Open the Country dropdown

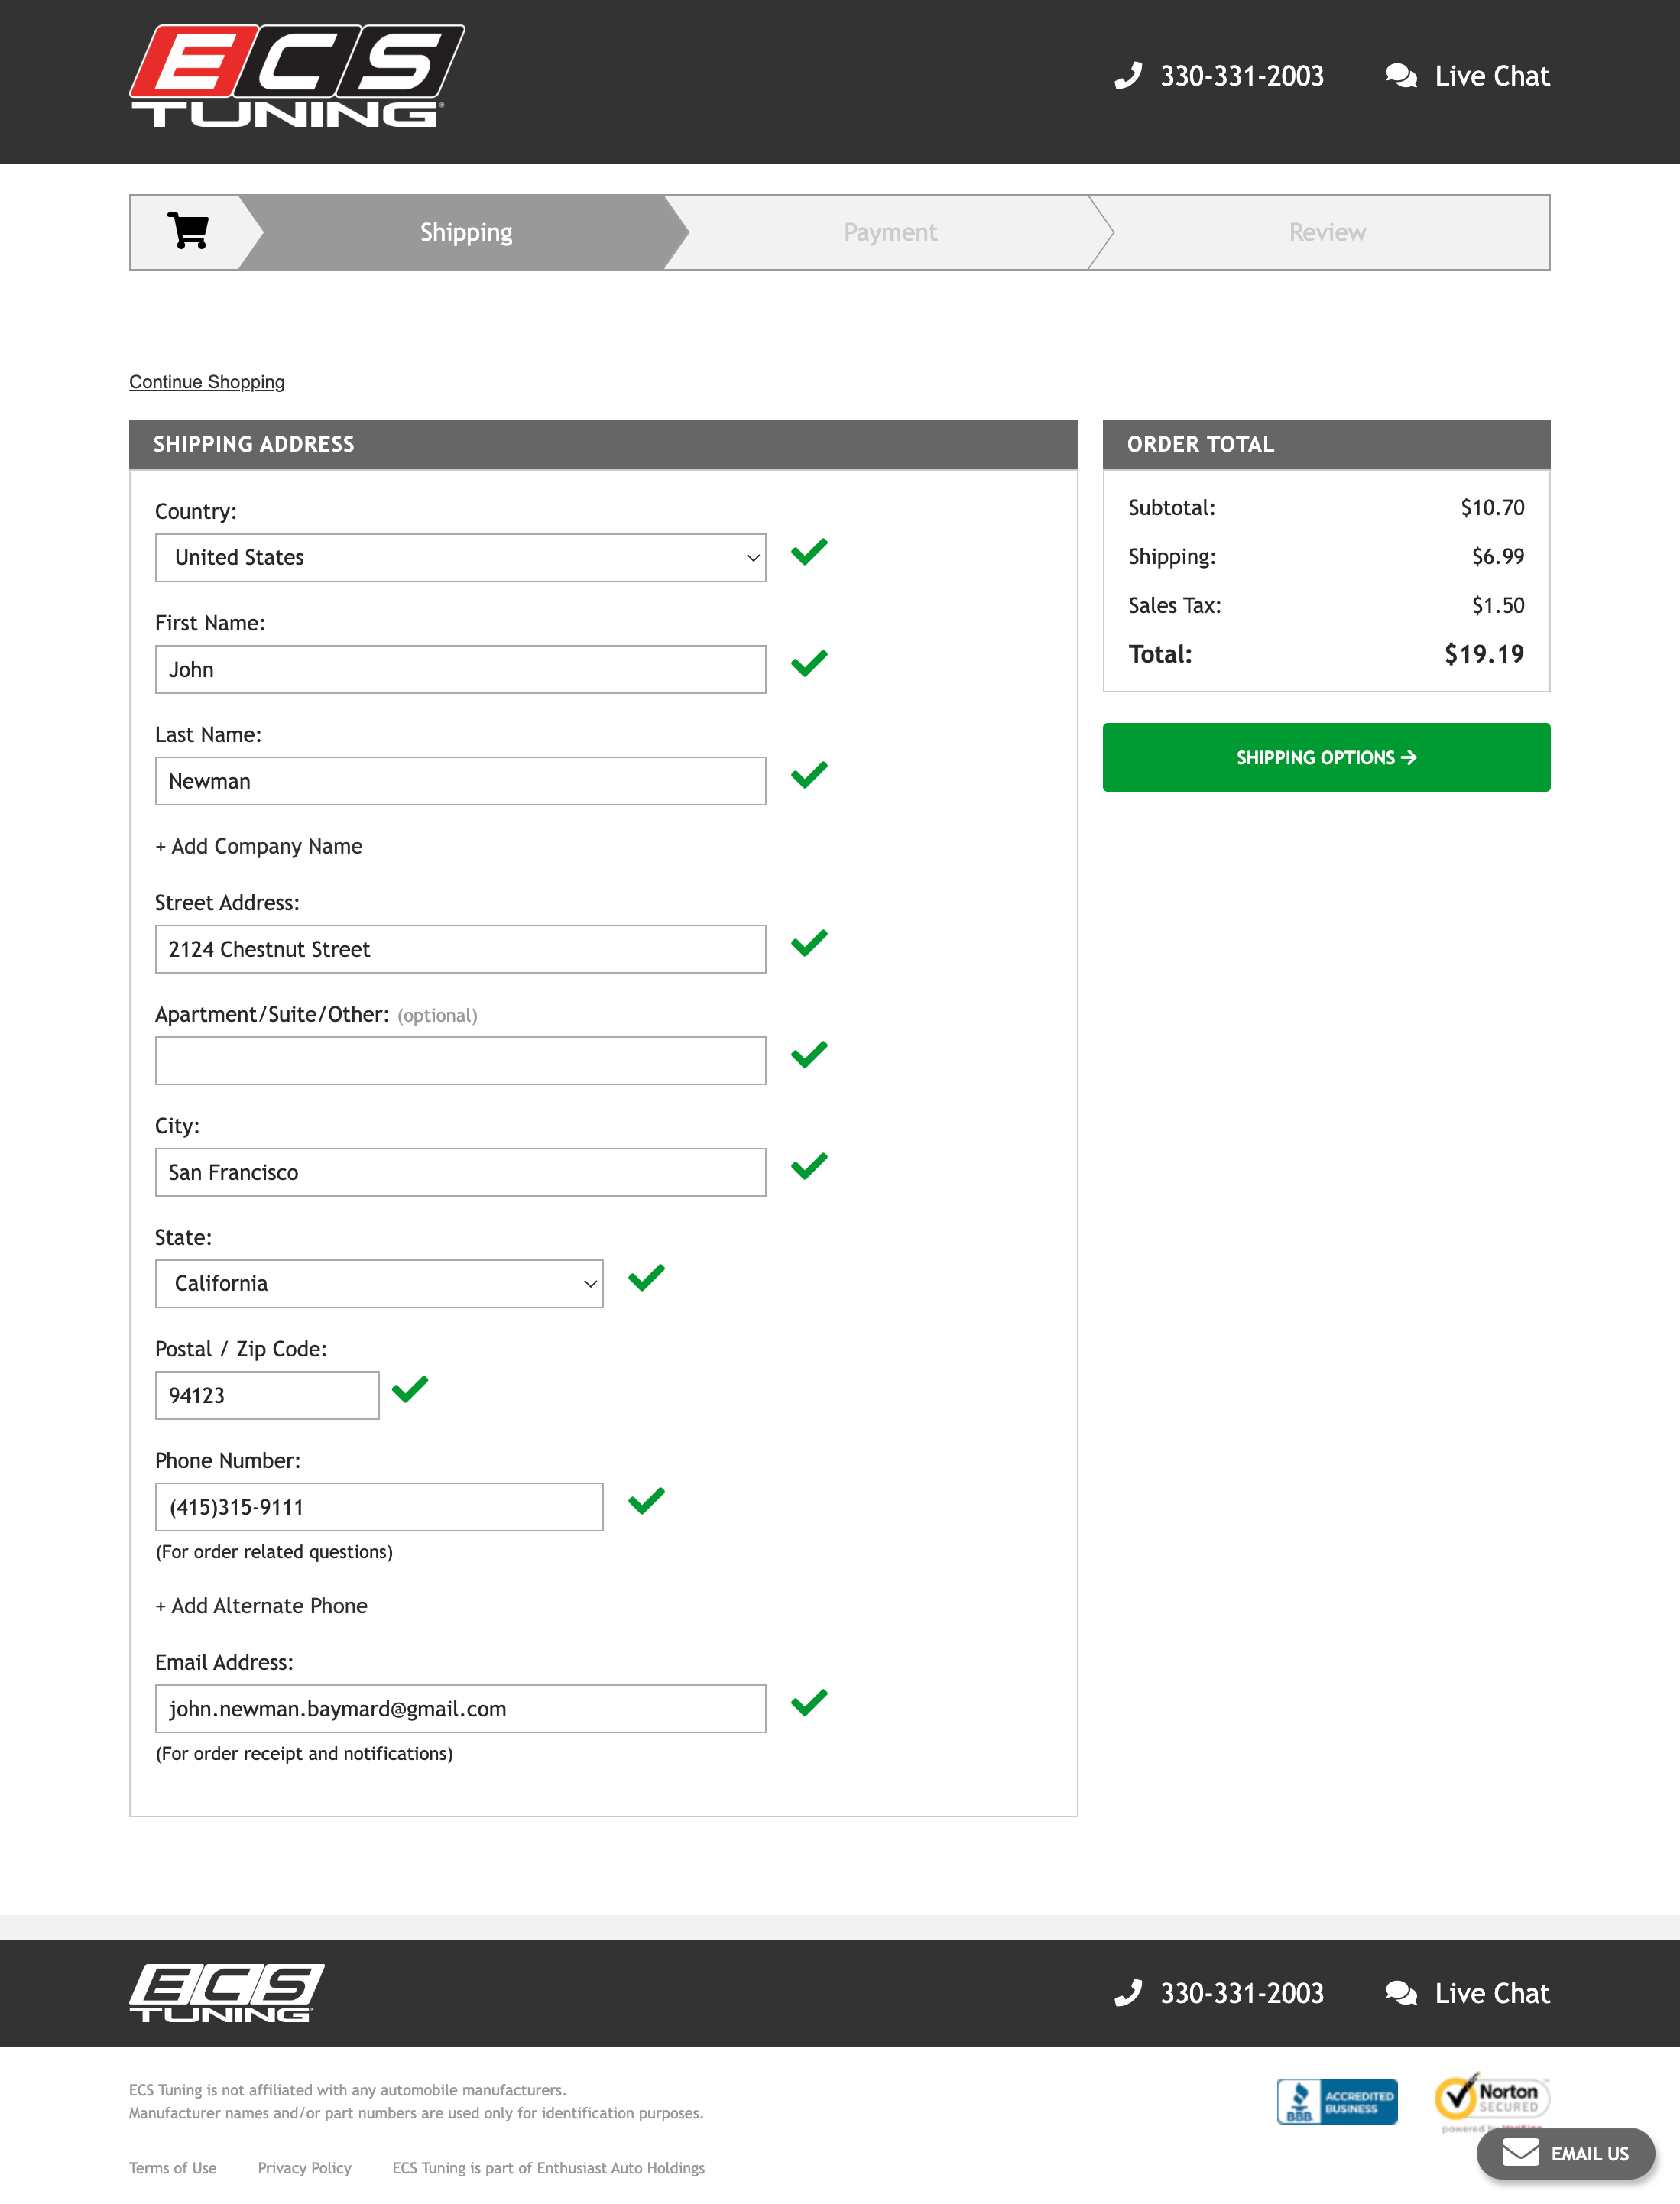point(459,557)
